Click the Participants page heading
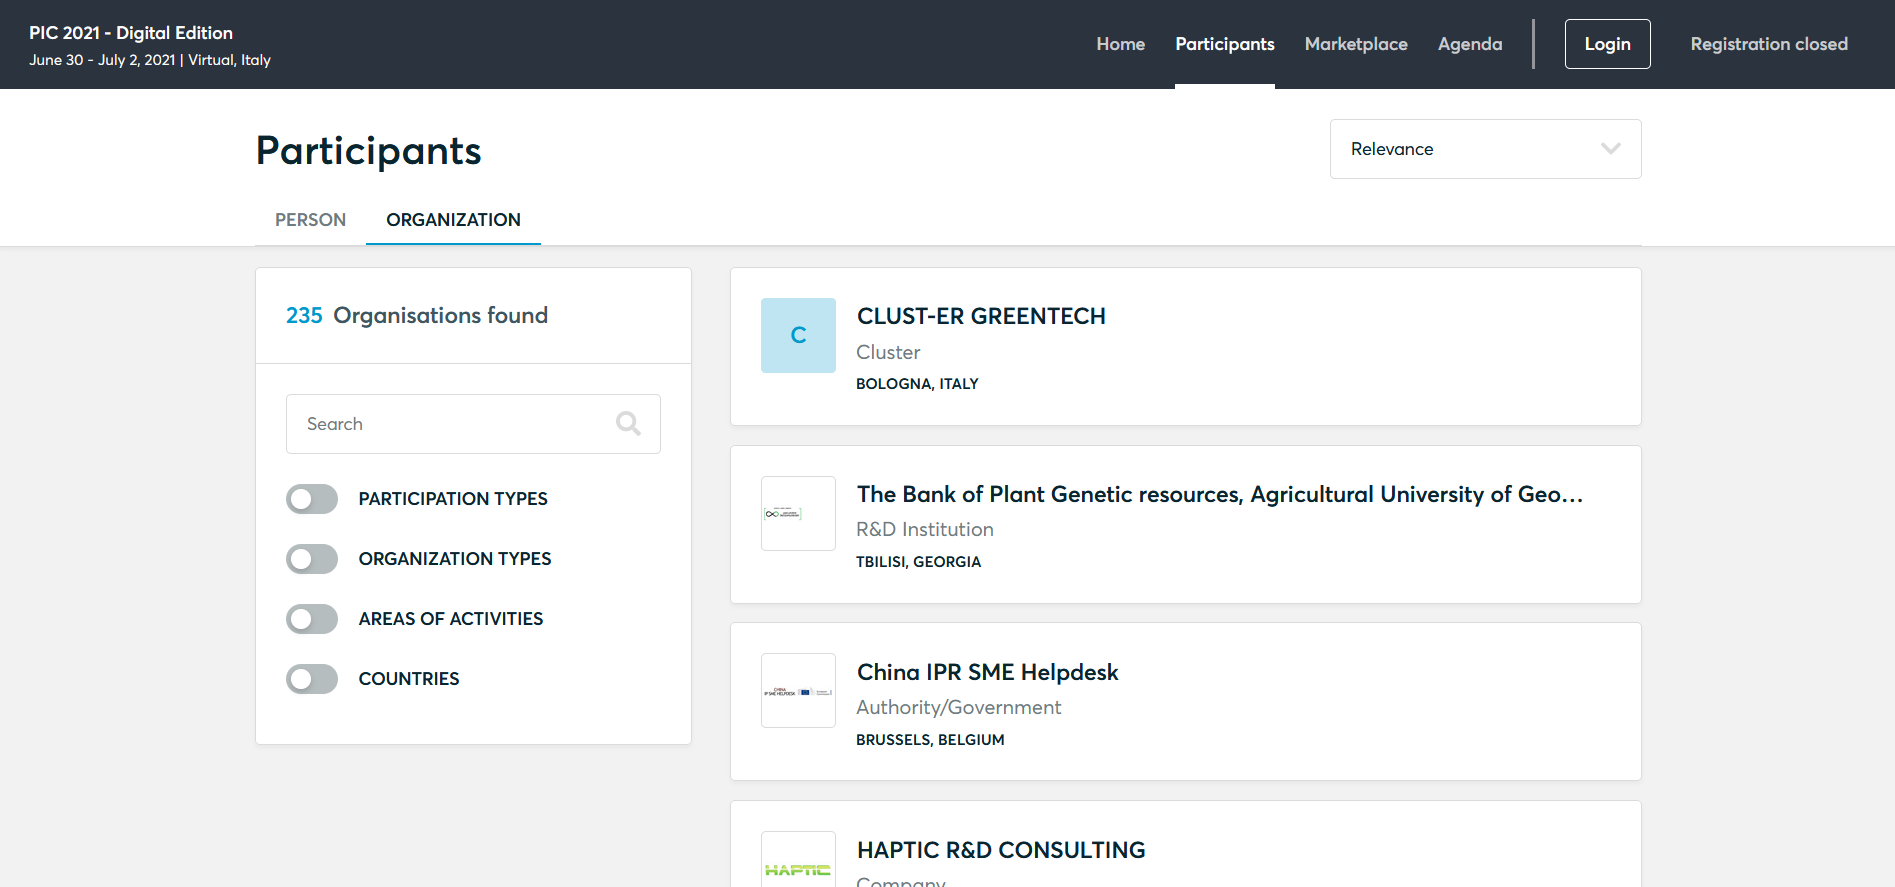The height and width of the screenshot is (887, 1895). [369, 151]
